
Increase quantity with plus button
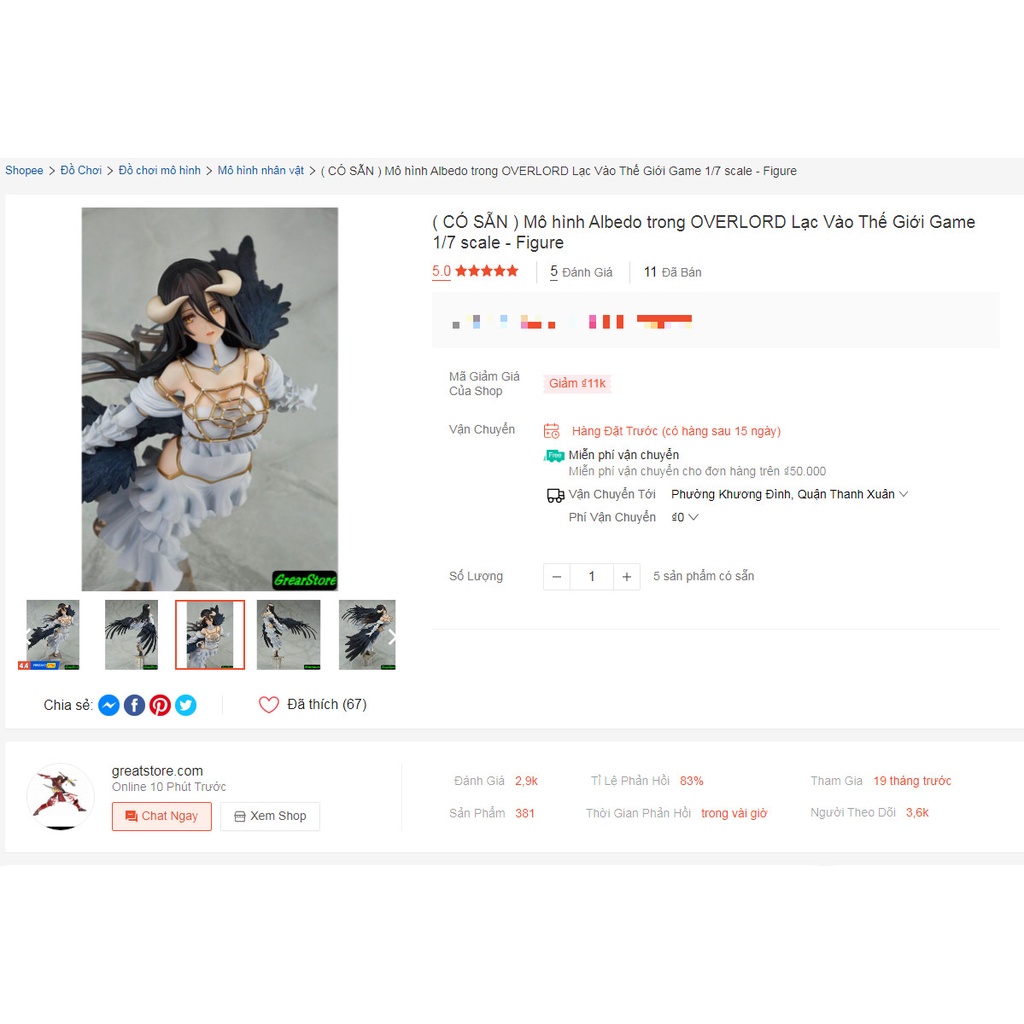[x=627, y=577]
